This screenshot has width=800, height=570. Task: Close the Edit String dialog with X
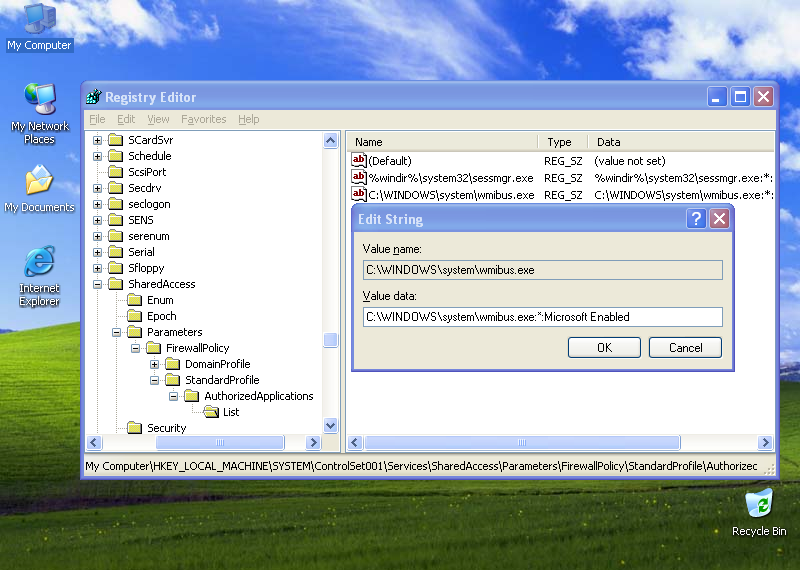[x=719, y=219]
